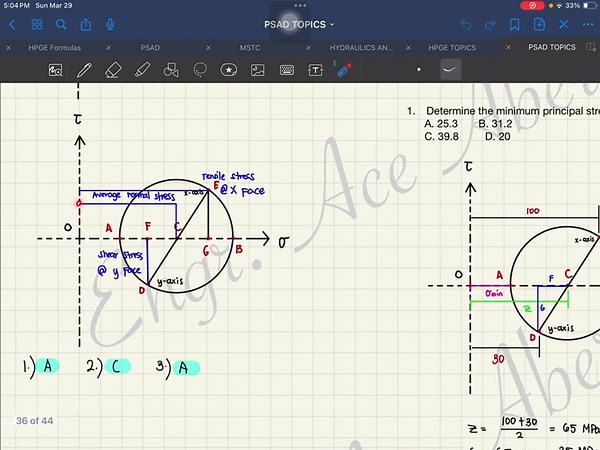Tap the 36 of 44 page indicator
600x450 pixels.
click(x=34, y=421)
